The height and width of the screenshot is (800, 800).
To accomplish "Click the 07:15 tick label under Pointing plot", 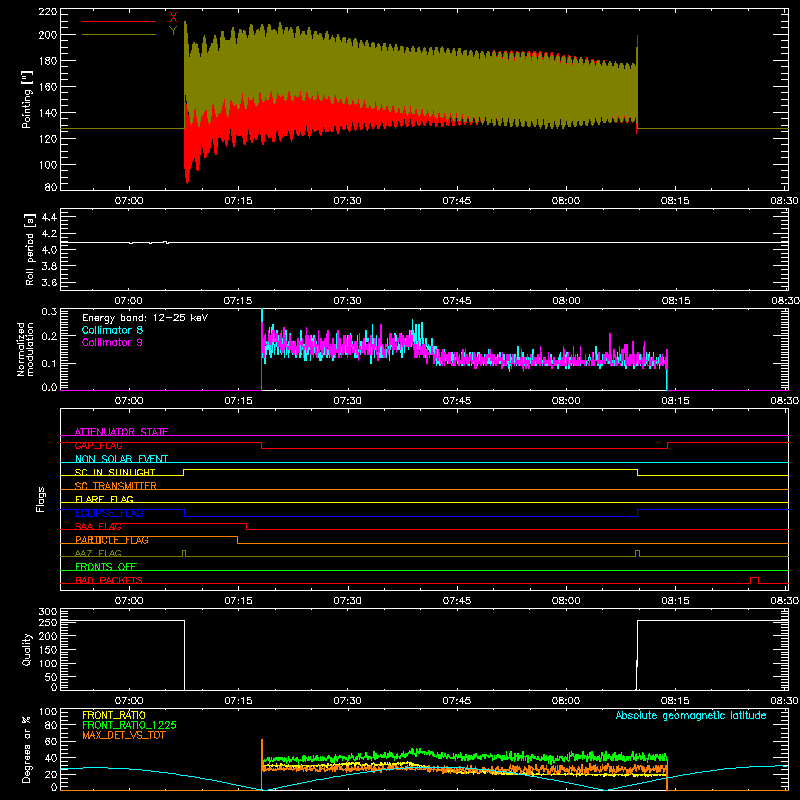I will 238,201.
